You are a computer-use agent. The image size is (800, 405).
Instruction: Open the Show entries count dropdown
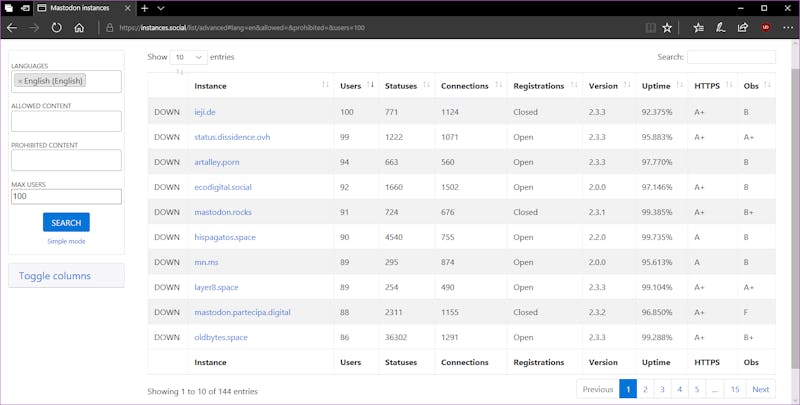coord(188,58)
